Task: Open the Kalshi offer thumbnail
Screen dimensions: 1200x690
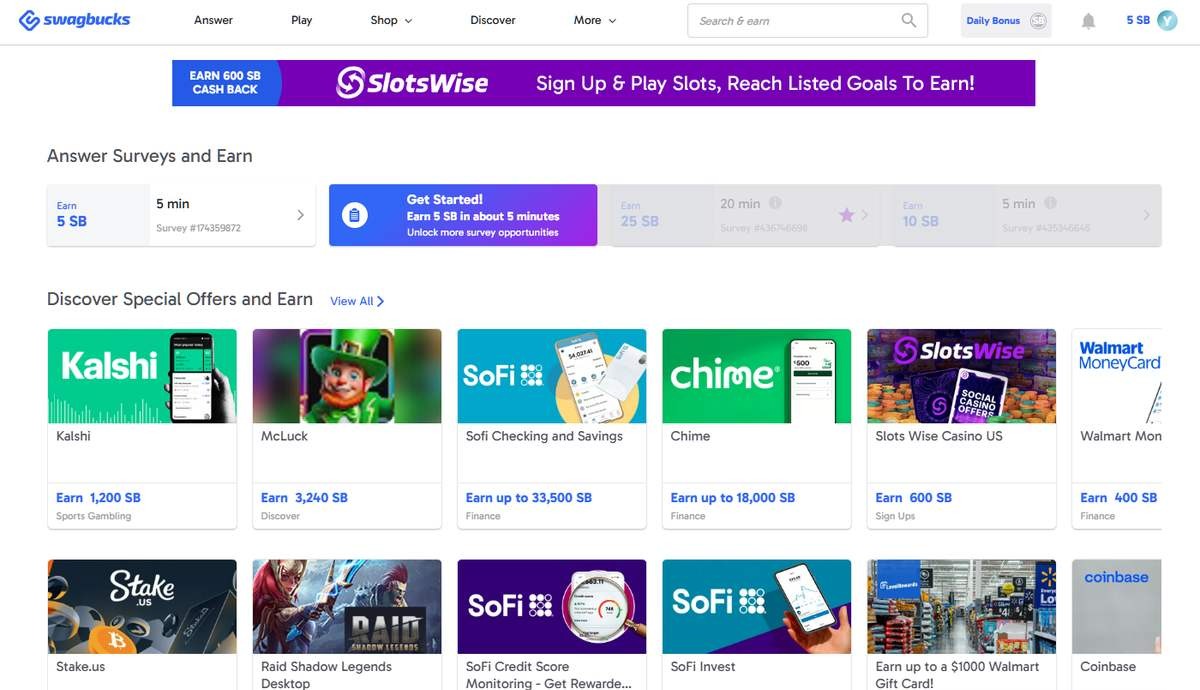Action: tap(142, 376)
